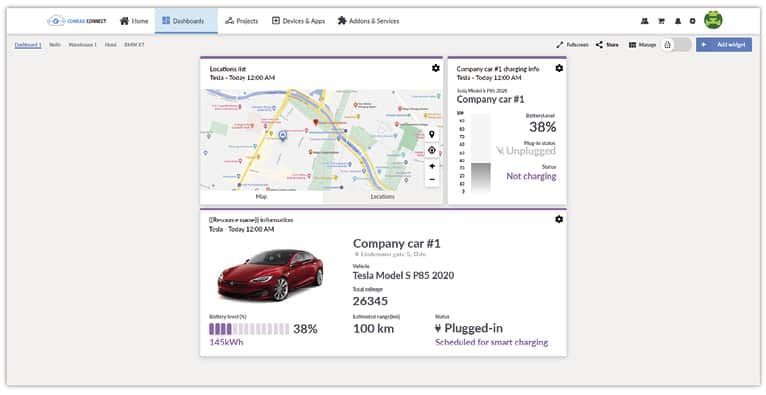Open the Dashboards section
Viewport: 766px width, 395px height.
186,21
